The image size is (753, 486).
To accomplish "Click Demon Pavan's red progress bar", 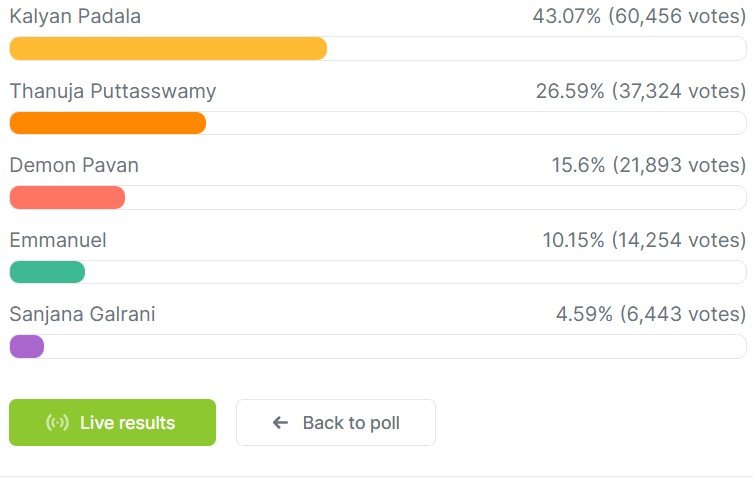I will [x=67, y=198].
